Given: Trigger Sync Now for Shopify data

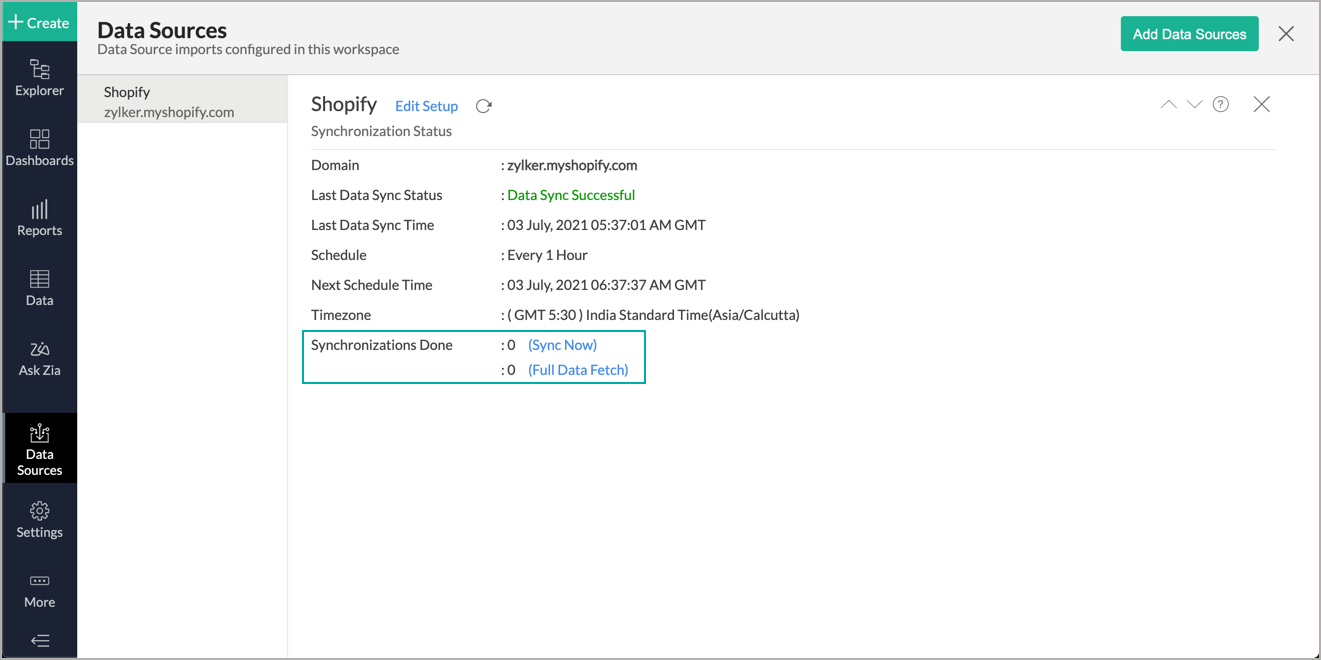Looking at the screenshot, I should (562, 344).
